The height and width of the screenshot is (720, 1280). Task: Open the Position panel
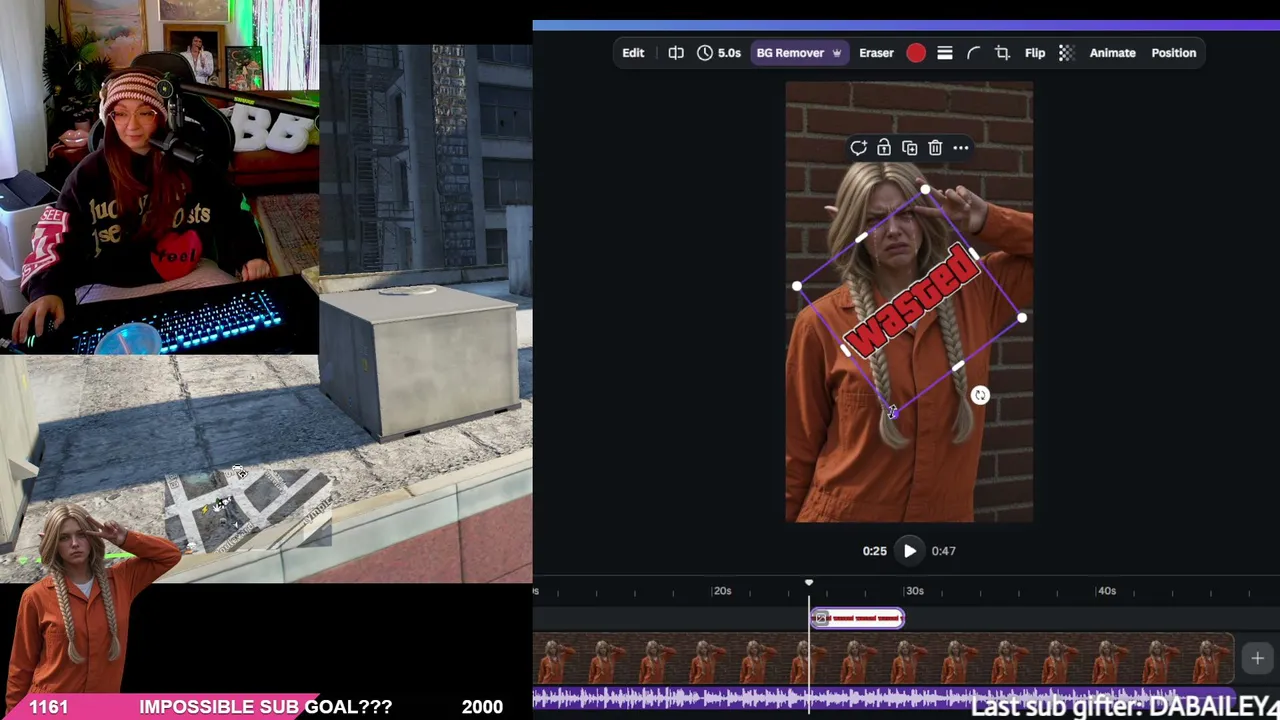1173,53
